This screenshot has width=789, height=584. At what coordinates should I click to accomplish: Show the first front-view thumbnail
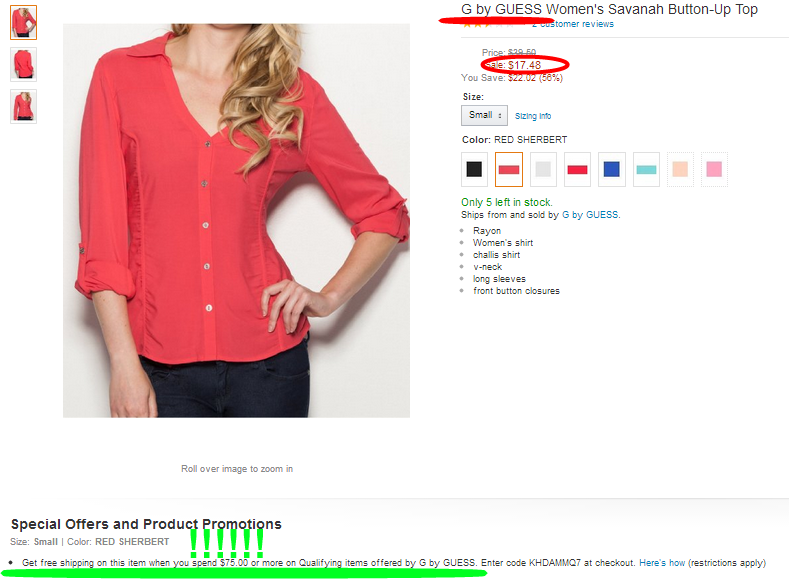24,23
